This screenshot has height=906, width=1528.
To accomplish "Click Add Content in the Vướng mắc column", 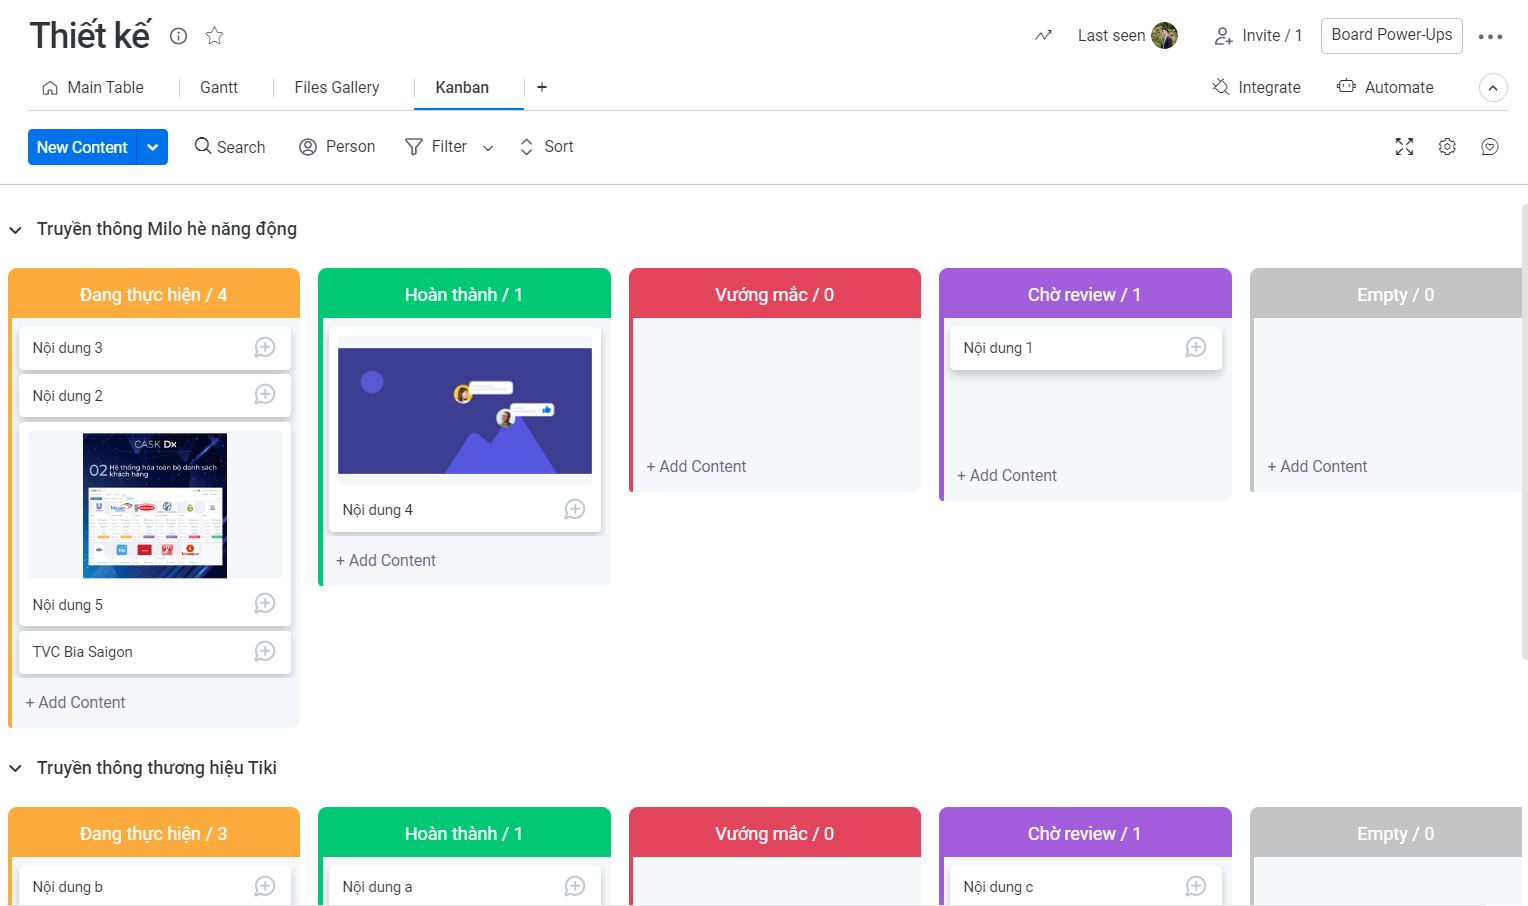I will pos(696,466).
